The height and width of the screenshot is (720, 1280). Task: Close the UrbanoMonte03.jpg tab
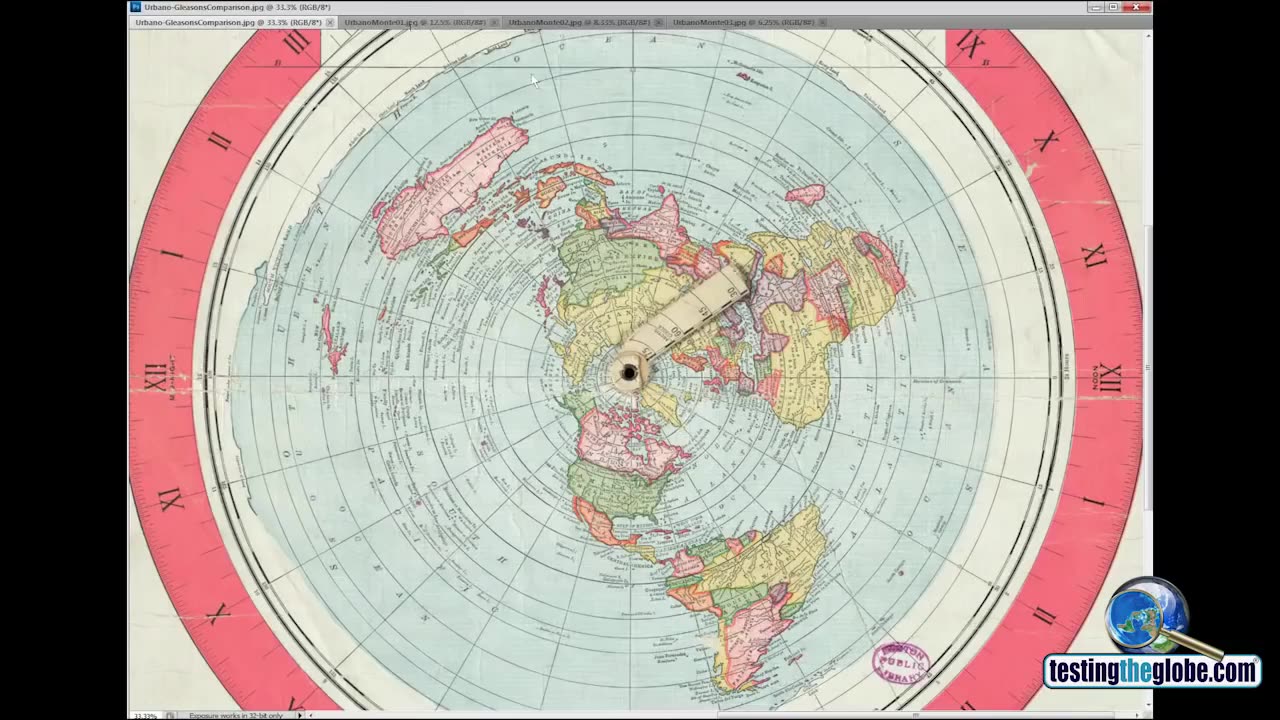823,22
